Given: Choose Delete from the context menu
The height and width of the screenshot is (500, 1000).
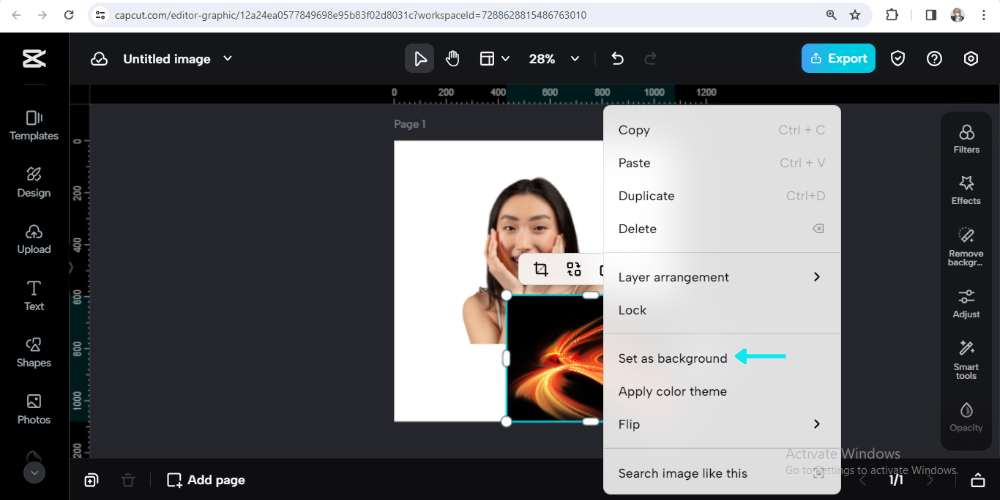Looking at the screenshot, I should point(721,229).
